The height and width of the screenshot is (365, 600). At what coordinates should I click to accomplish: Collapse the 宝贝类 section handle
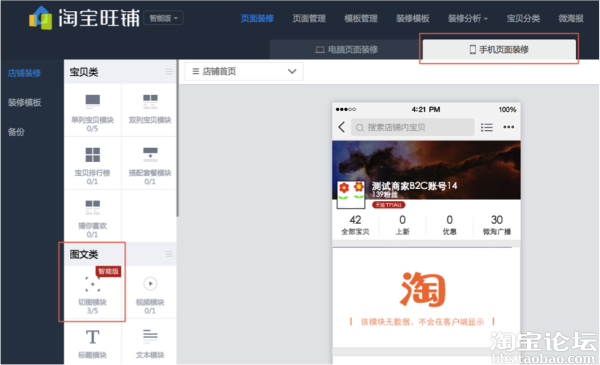[x=169, y=72]
